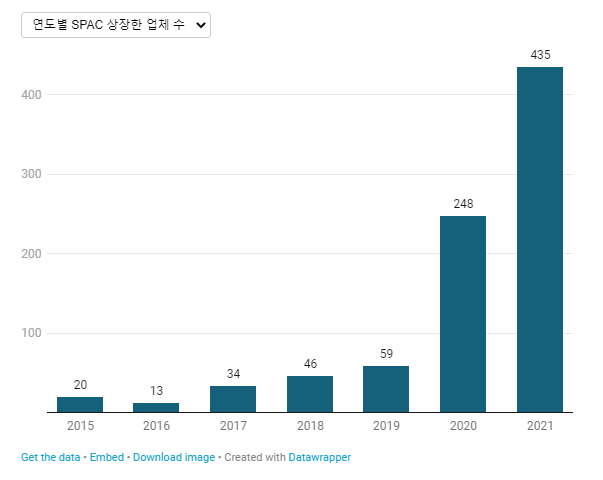Viewport: 603px width, 480px height.
Task: Click the 2016 bar
Action: pos(156,407)
